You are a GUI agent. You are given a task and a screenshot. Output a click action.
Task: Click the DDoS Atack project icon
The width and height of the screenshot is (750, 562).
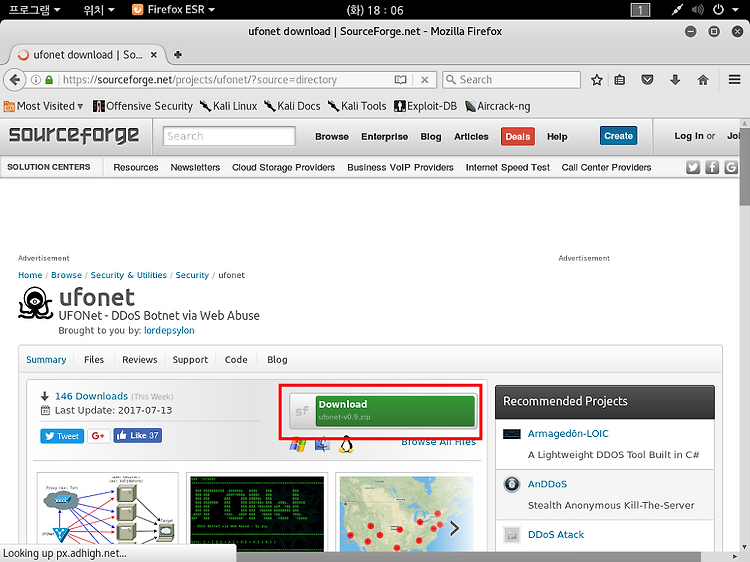[x=512, y=535]
